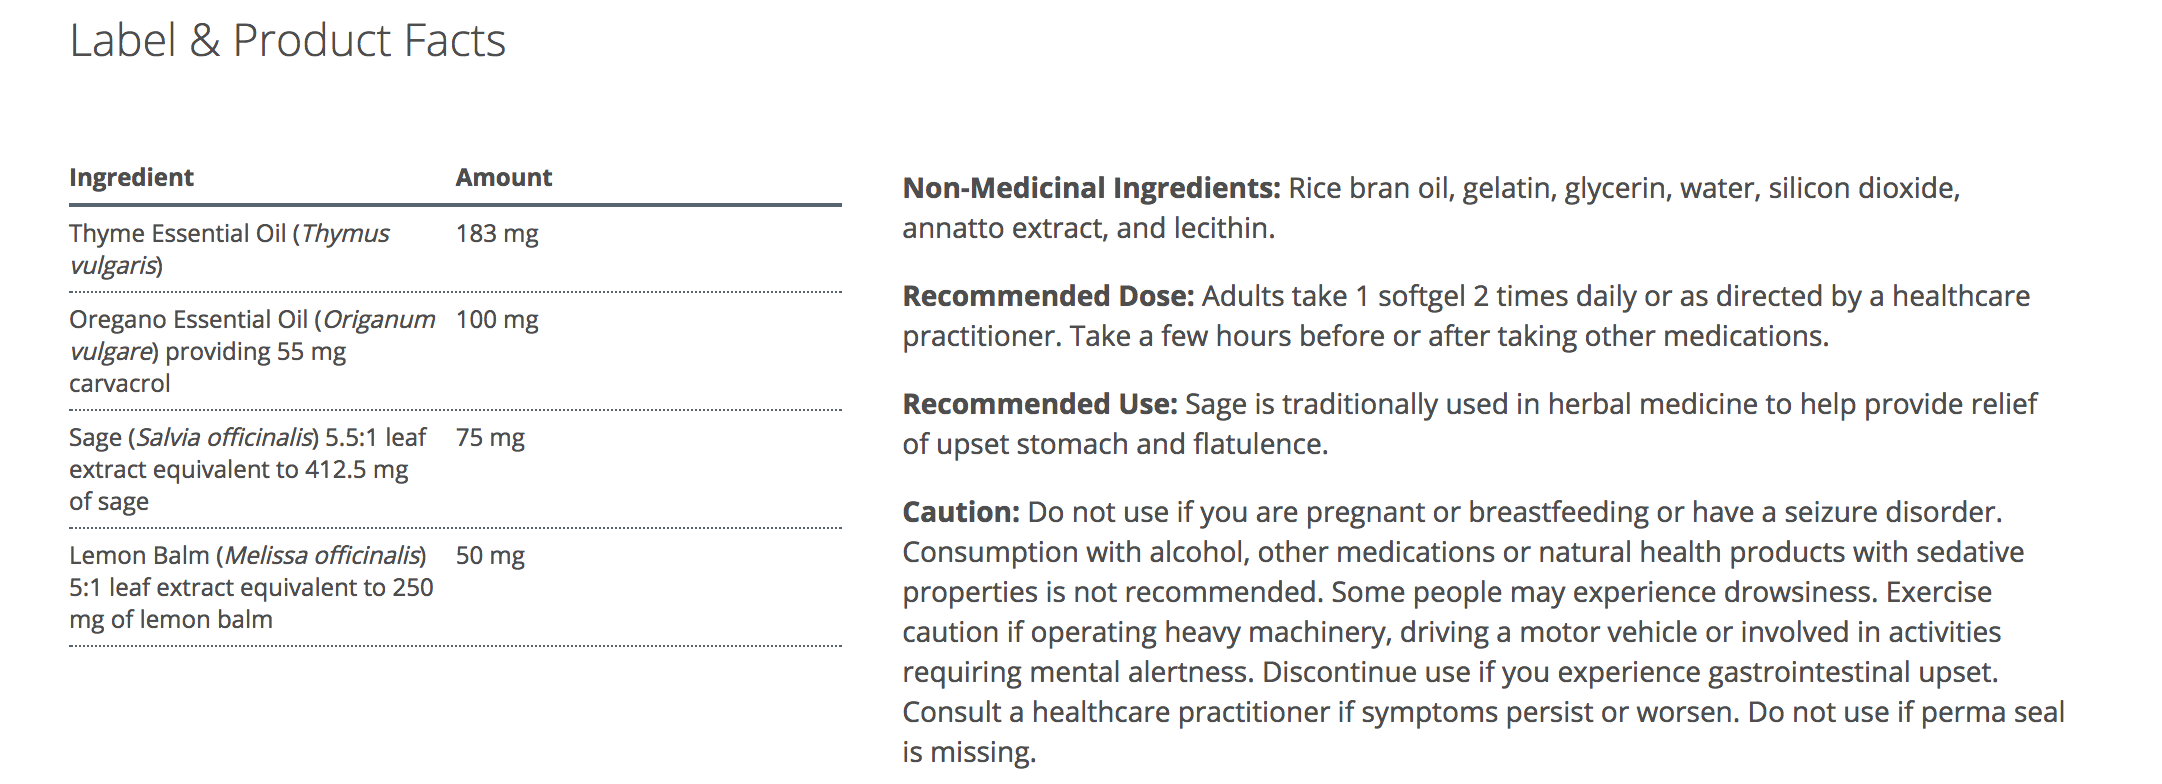Image resolution: width=2162 pixels, height=784 pixels.
Task: Click the Non-Medicinal Ingredients bold label
Action: pos(1091,188)
